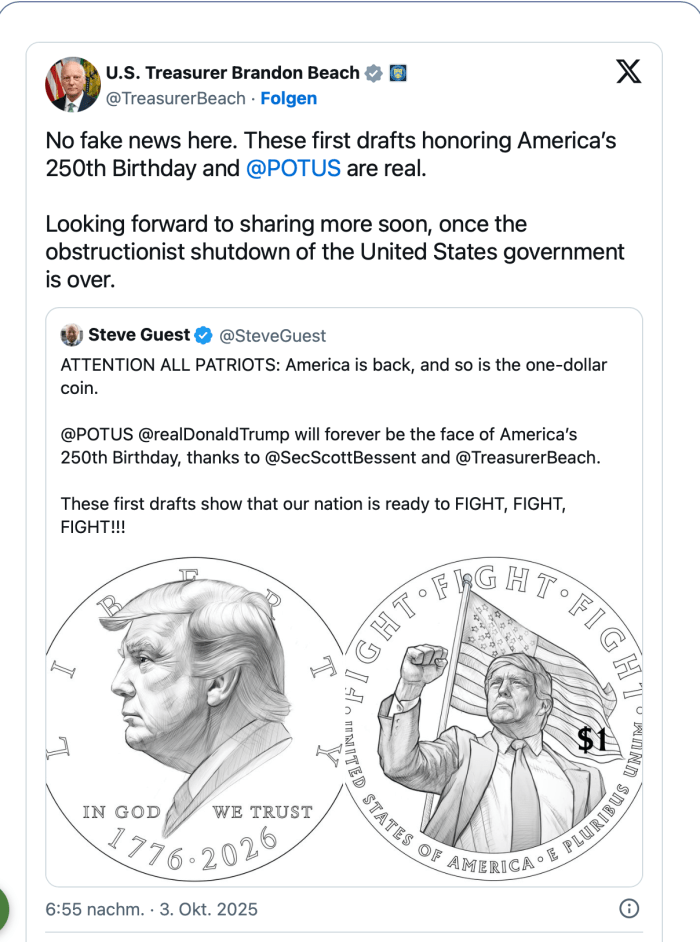Open Brandon Beach's profile avatar
The width and height of the screenshot is (700, 942).
(72, 84)
